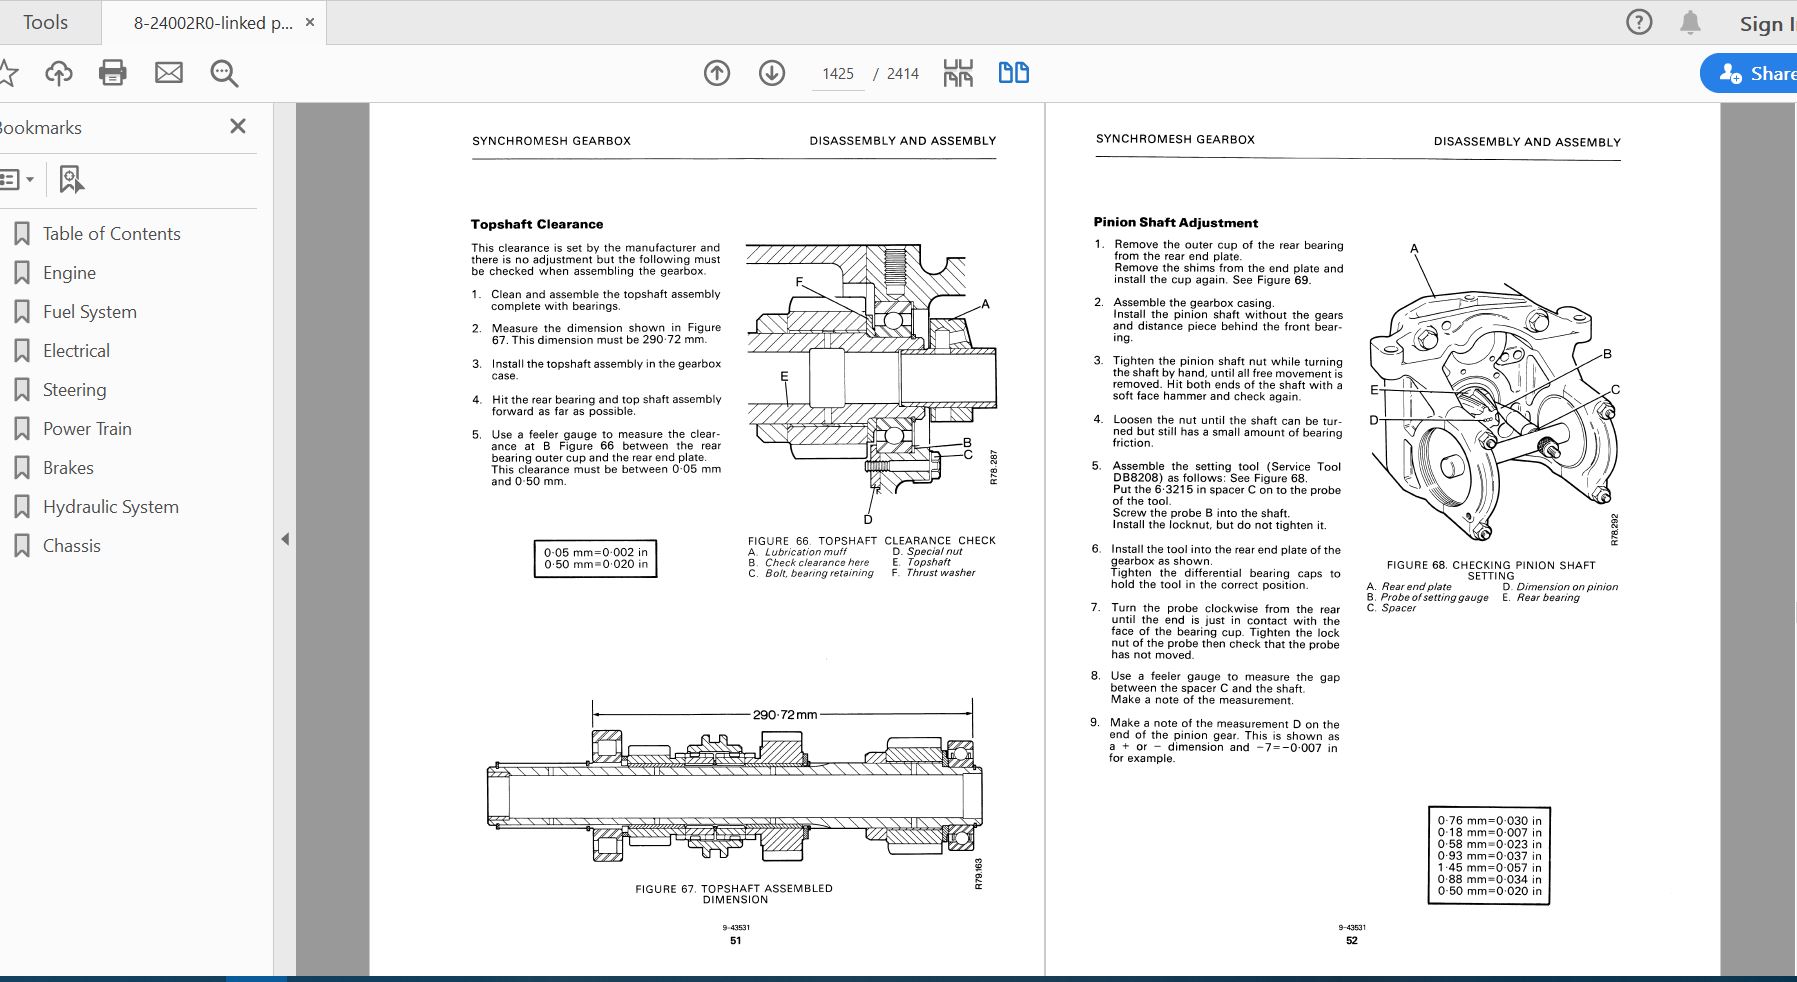
Task: Switch to the Tools tab
Action: tap(46, 22)
